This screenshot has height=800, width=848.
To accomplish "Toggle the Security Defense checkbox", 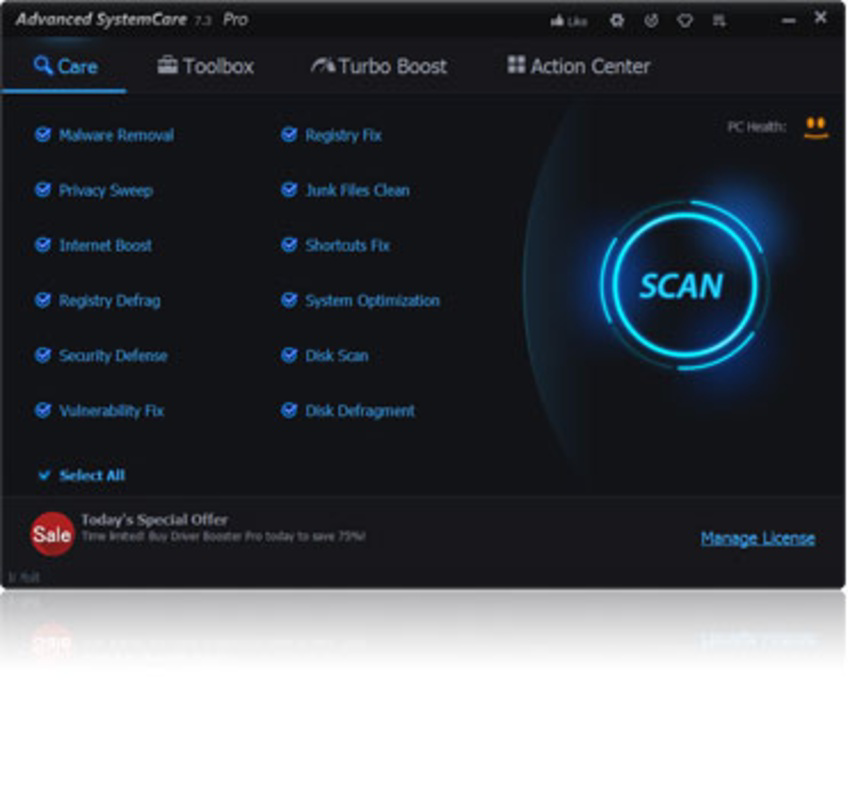I will [43, 355].
